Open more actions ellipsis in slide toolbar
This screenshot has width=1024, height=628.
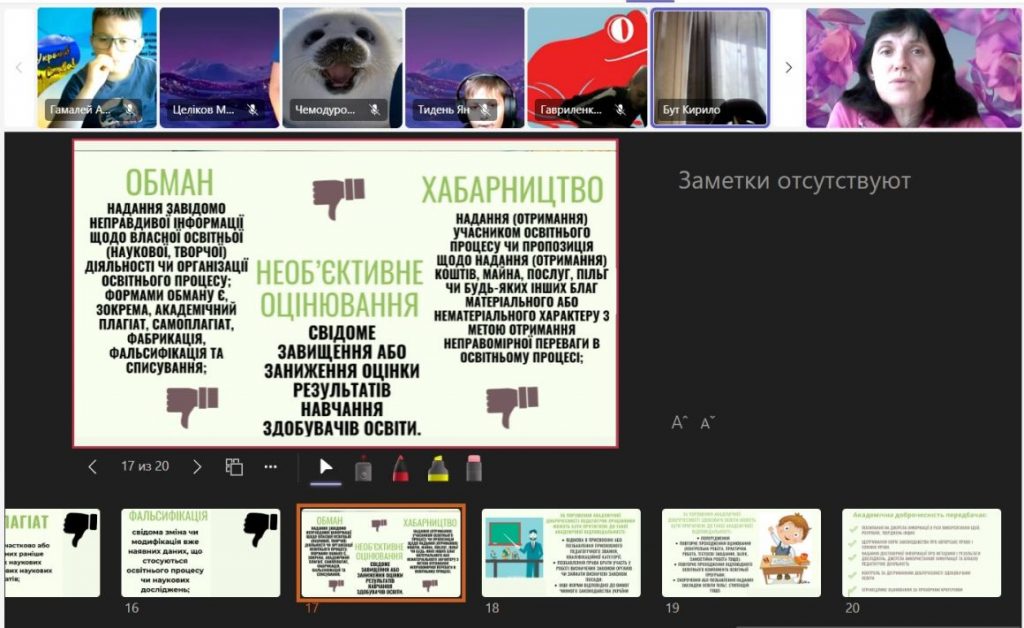click(x=270, y=467)
